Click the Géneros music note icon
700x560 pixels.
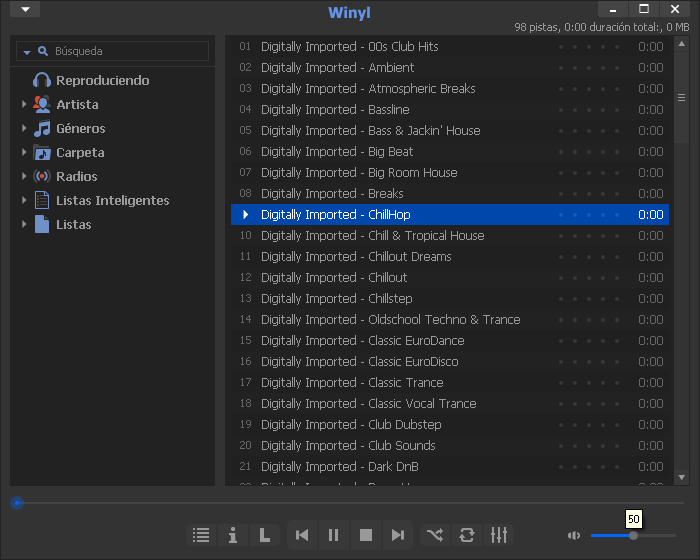42,129
